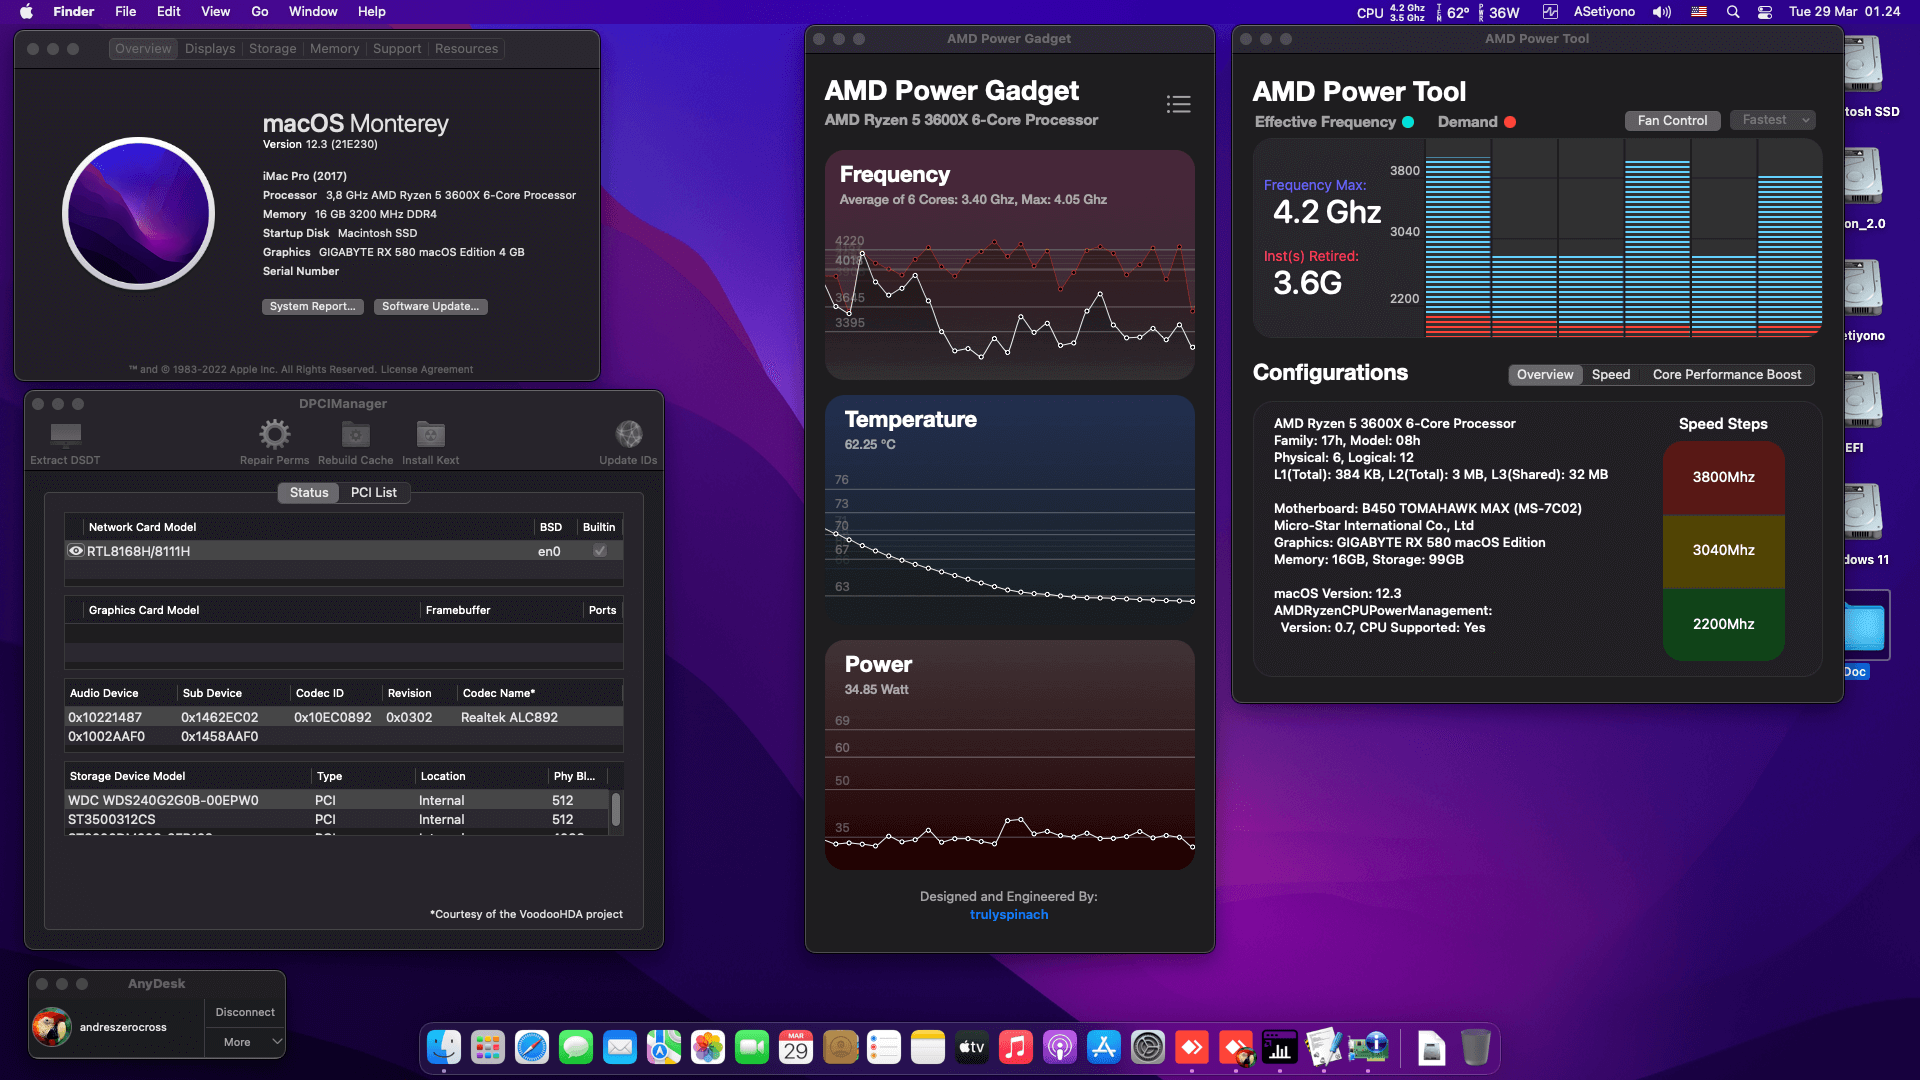Open the Fastest dropdown in AMD Power Tool
Viewport: 1920px width, 1080px height.
[x=1772, y=119]
